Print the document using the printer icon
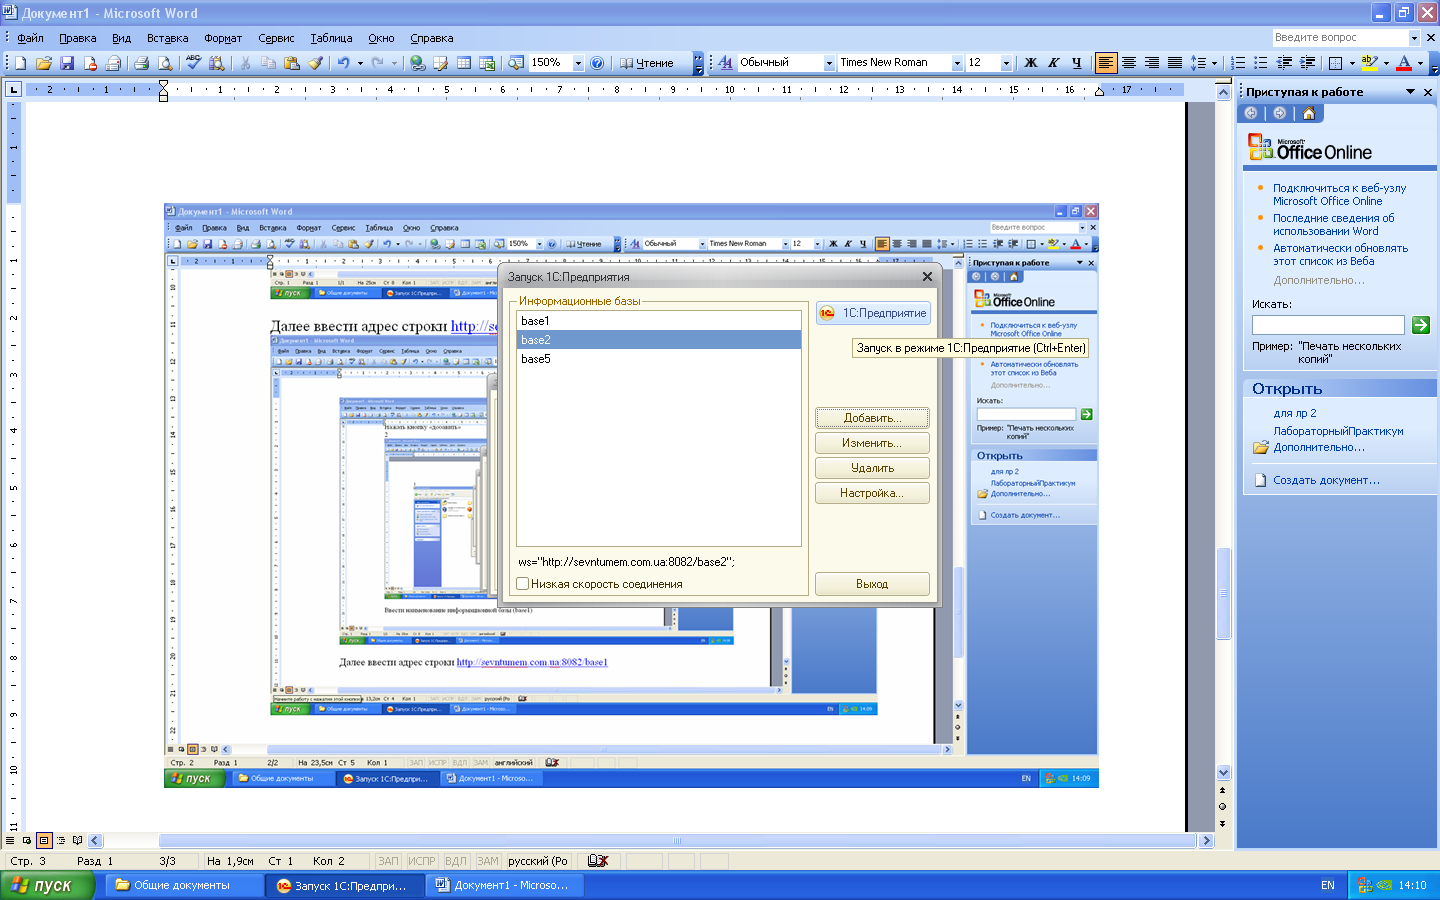Screen dimensions: 1440x900 (142, 63)
